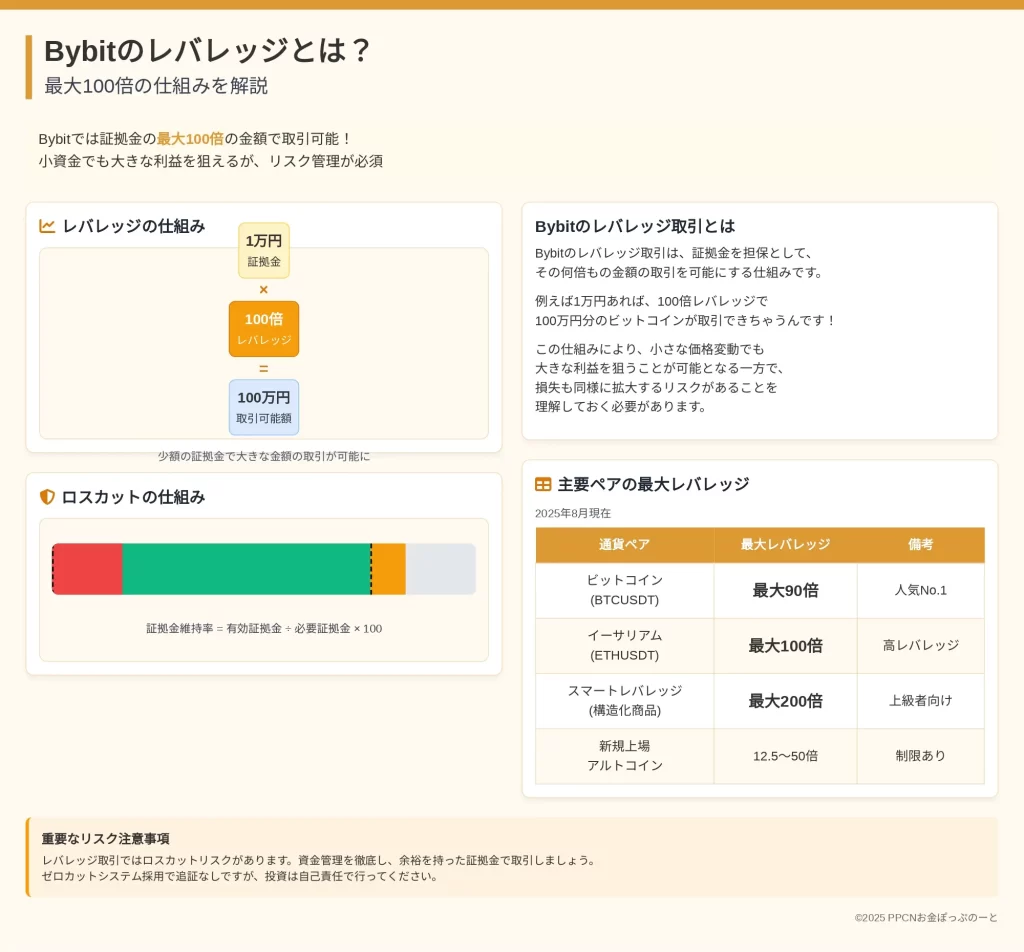1024x952 pixels.
Task: Click the gray segment of the loss-cut bar
Action: [x=441, y=569]
